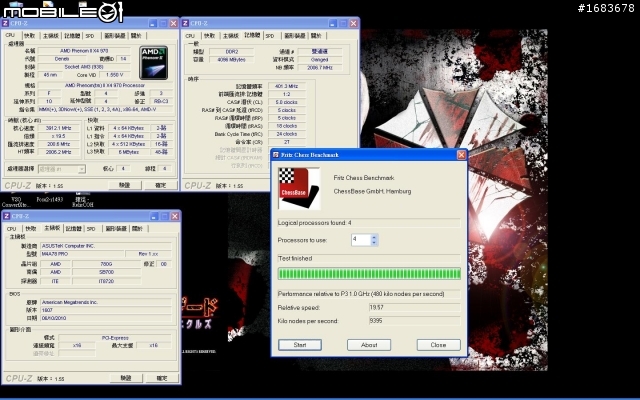Close the CPU-Z memory window
Viewport: 640px width, 400px height.
tap(353, 23)
